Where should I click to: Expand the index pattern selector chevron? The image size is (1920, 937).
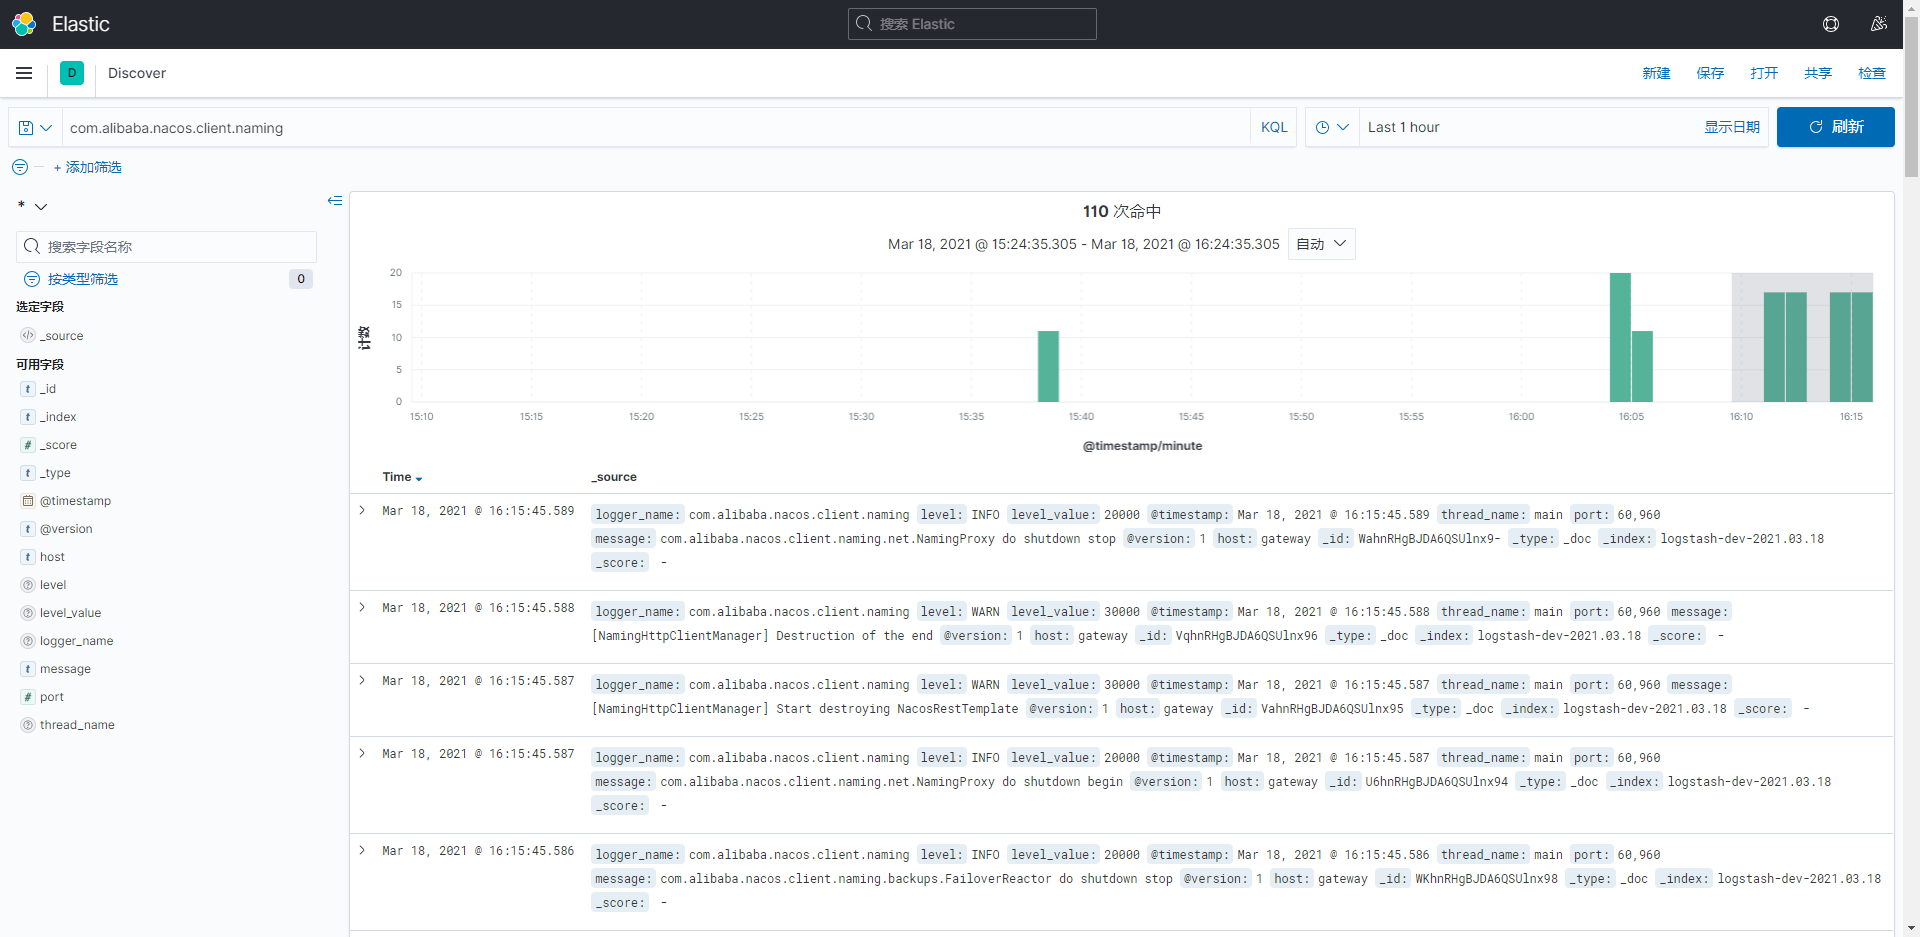click(41, 206)
